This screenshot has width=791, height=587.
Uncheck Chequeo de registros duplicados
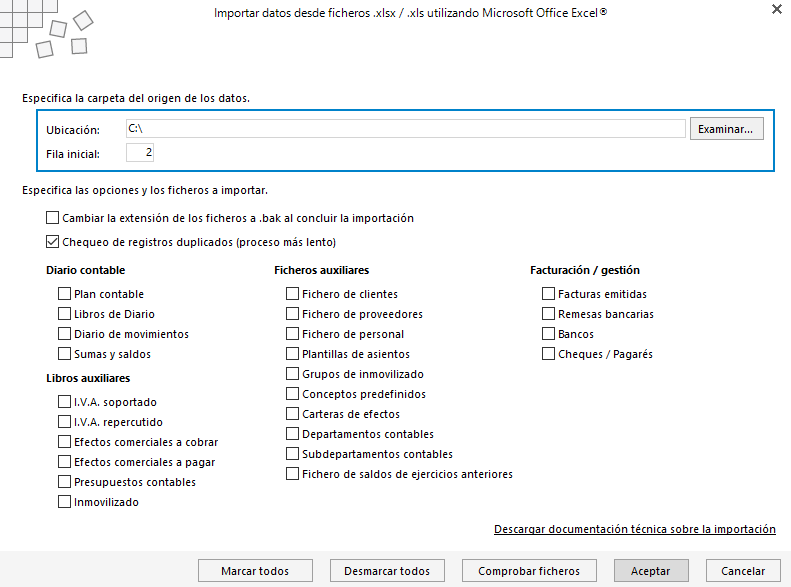tap(52, 242)
